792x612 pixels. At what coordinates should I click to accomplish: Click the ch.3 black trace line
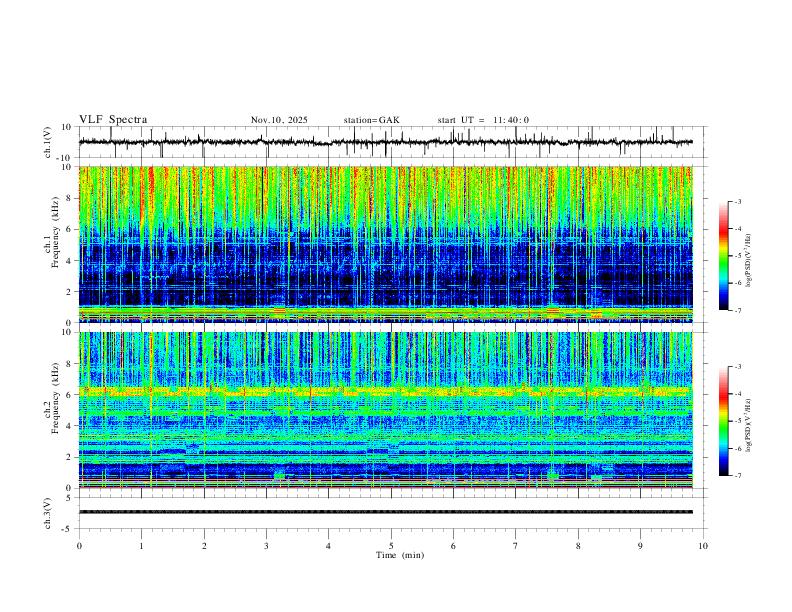coord(386,512)
